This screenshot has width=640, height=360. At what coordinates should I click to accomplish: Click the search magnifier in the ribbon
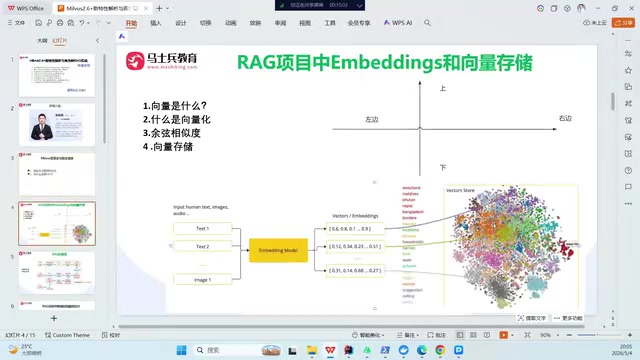click(427, 23)
